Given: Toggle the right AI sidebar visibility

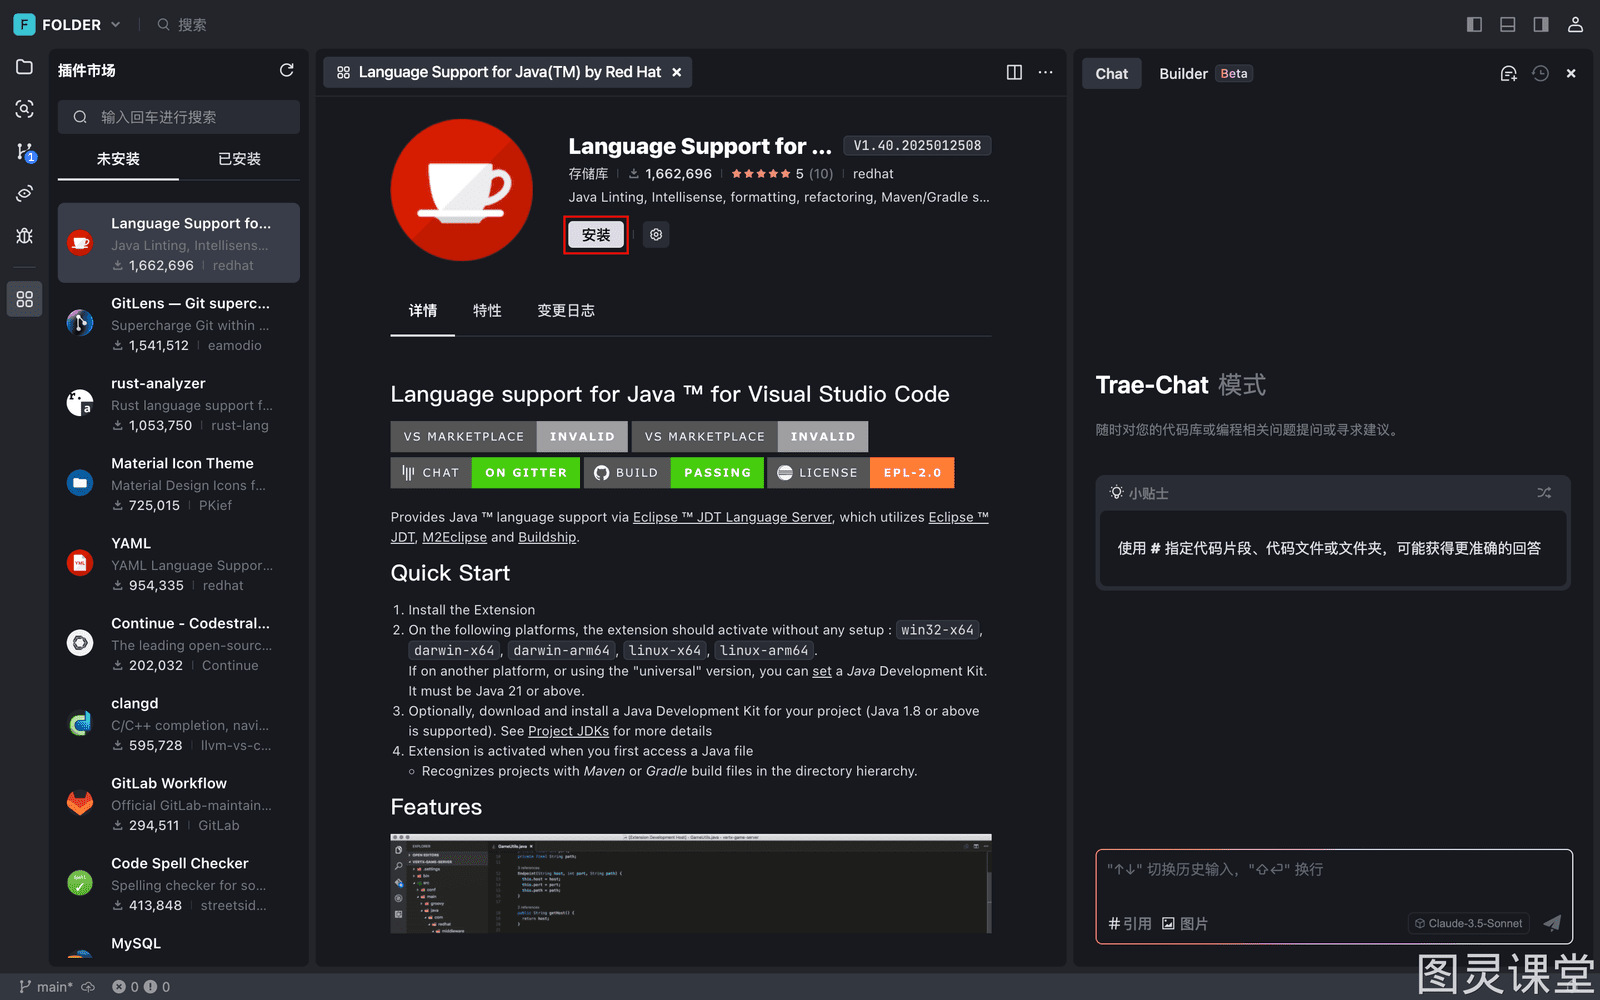Looking at the screenshot, I should point(1541,24).
